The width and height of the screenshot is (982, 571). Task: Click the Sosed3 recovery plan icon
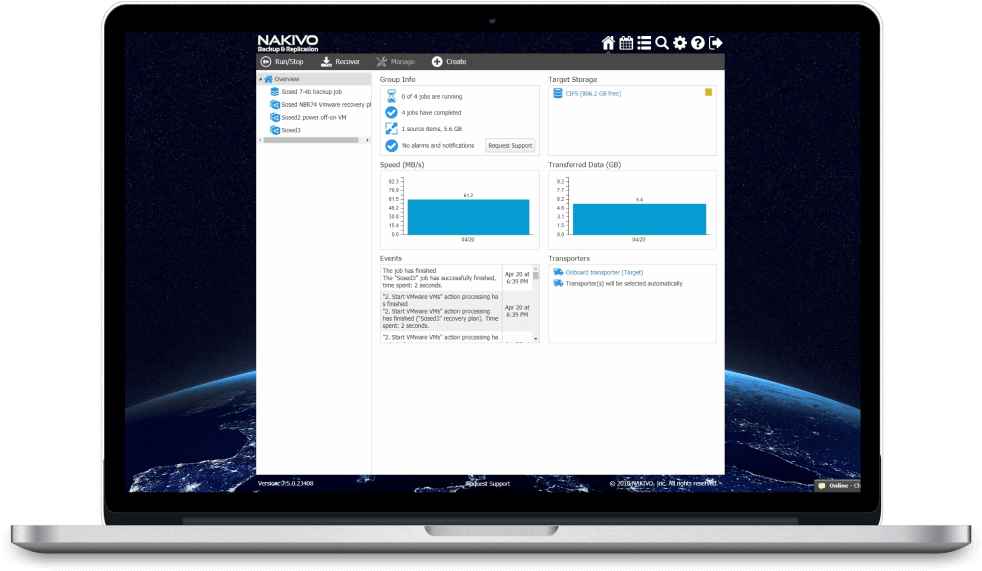pos(274,130)
